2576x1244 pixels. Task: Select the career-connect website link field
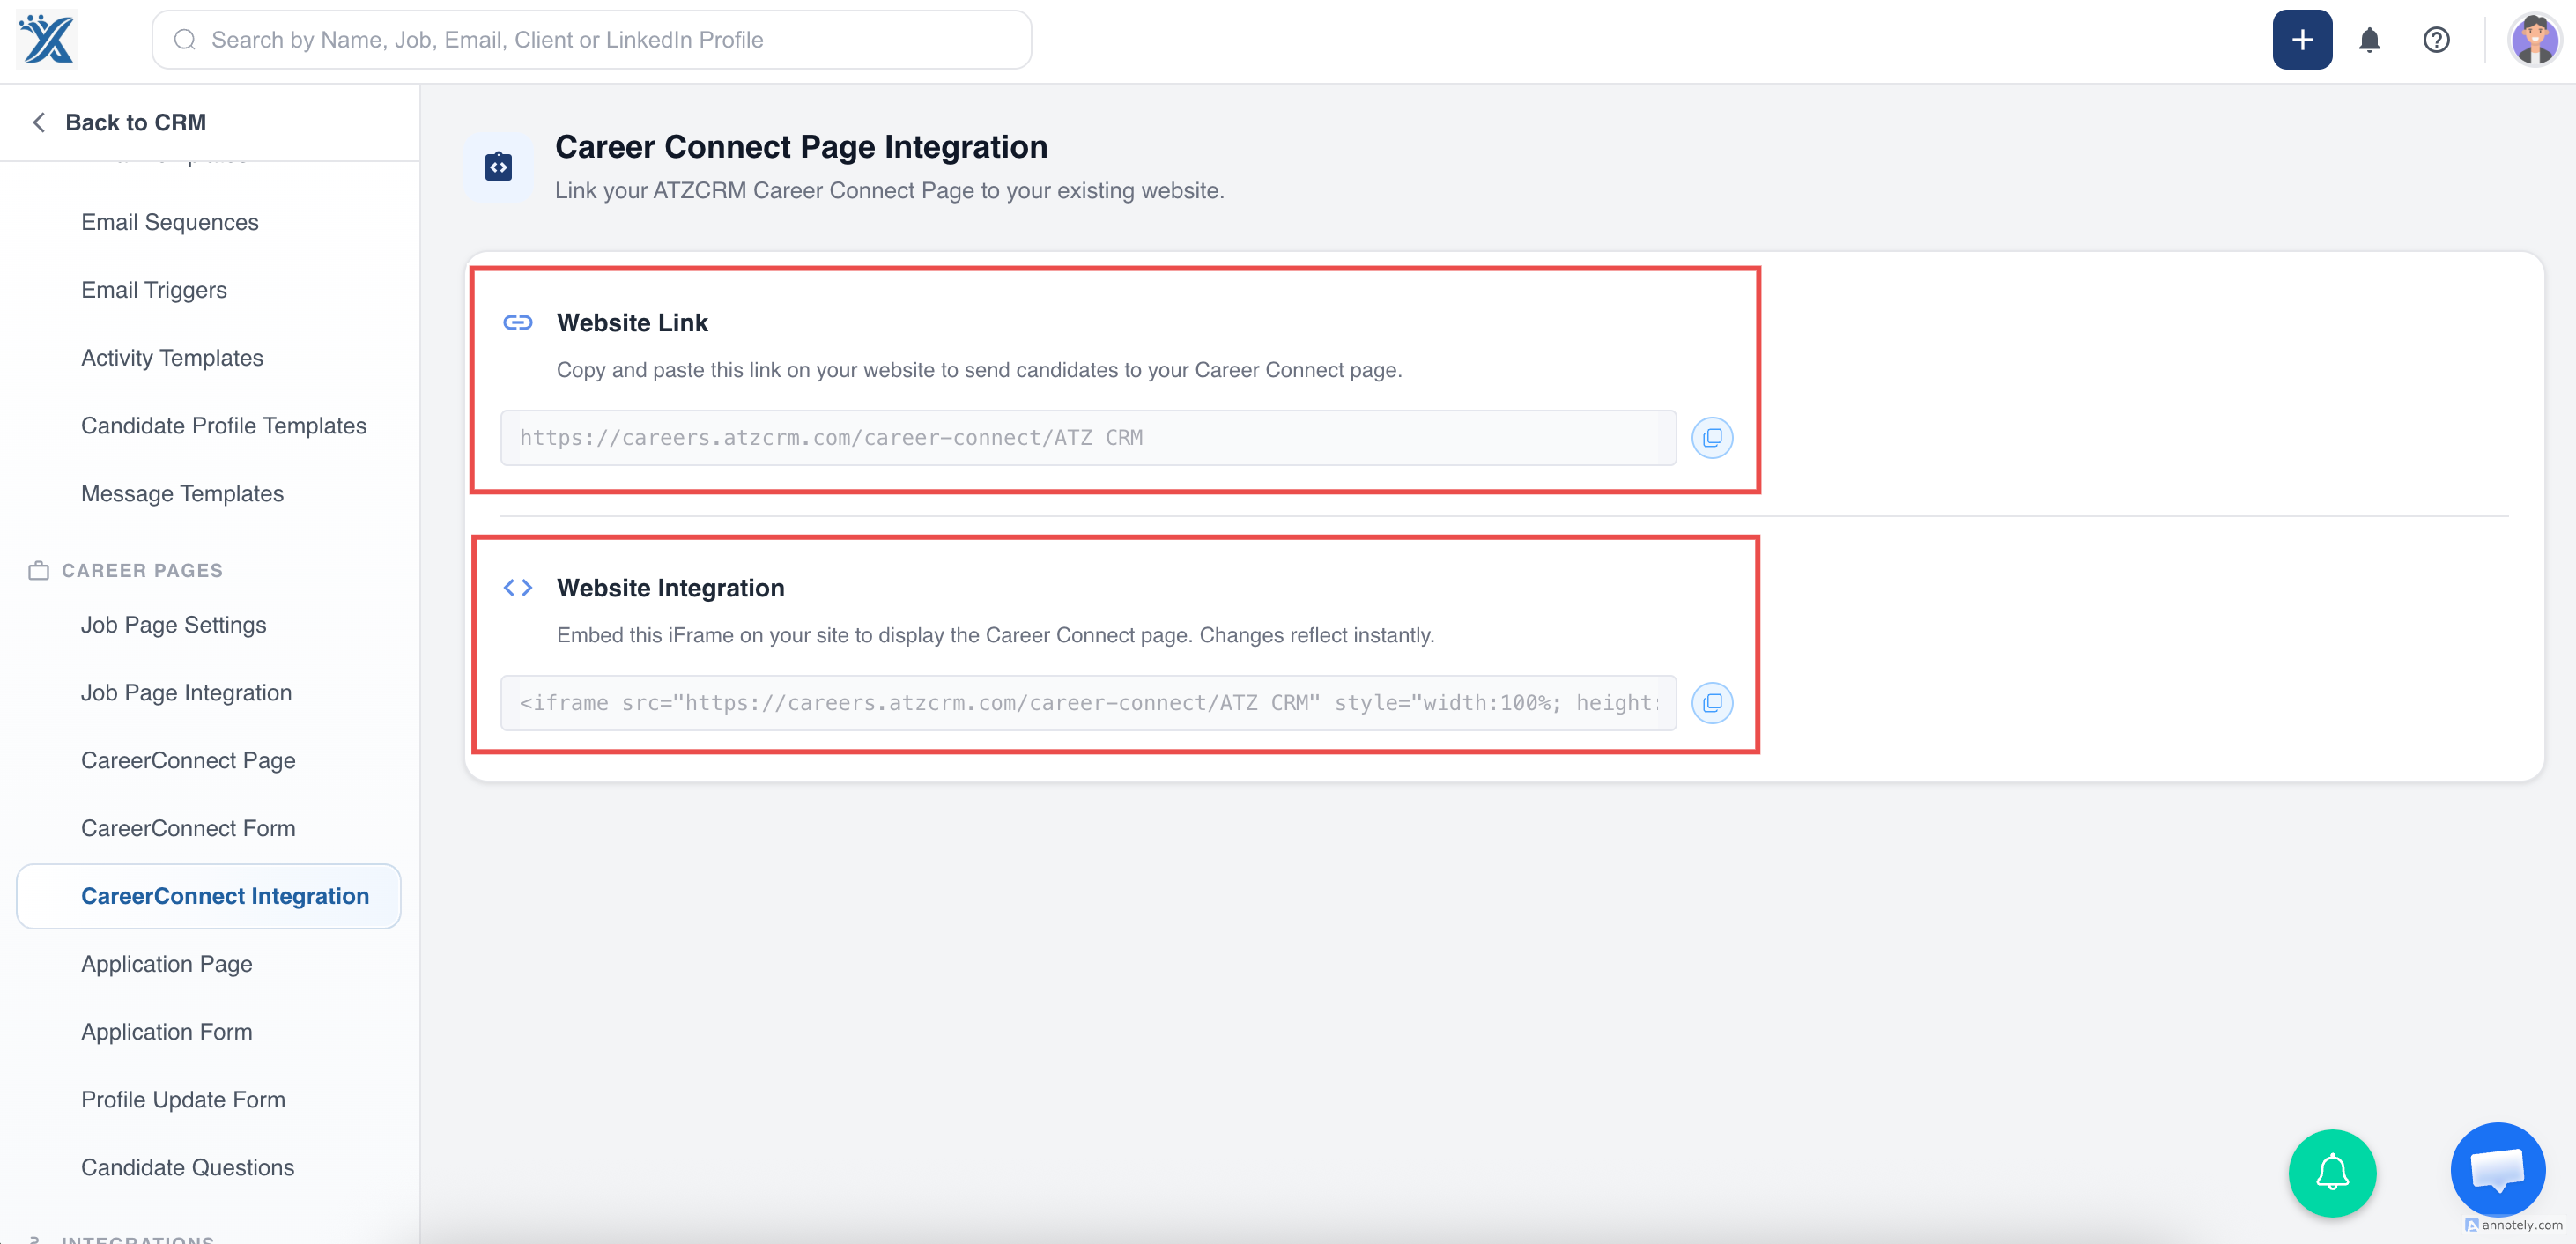tap(1088, 438)
